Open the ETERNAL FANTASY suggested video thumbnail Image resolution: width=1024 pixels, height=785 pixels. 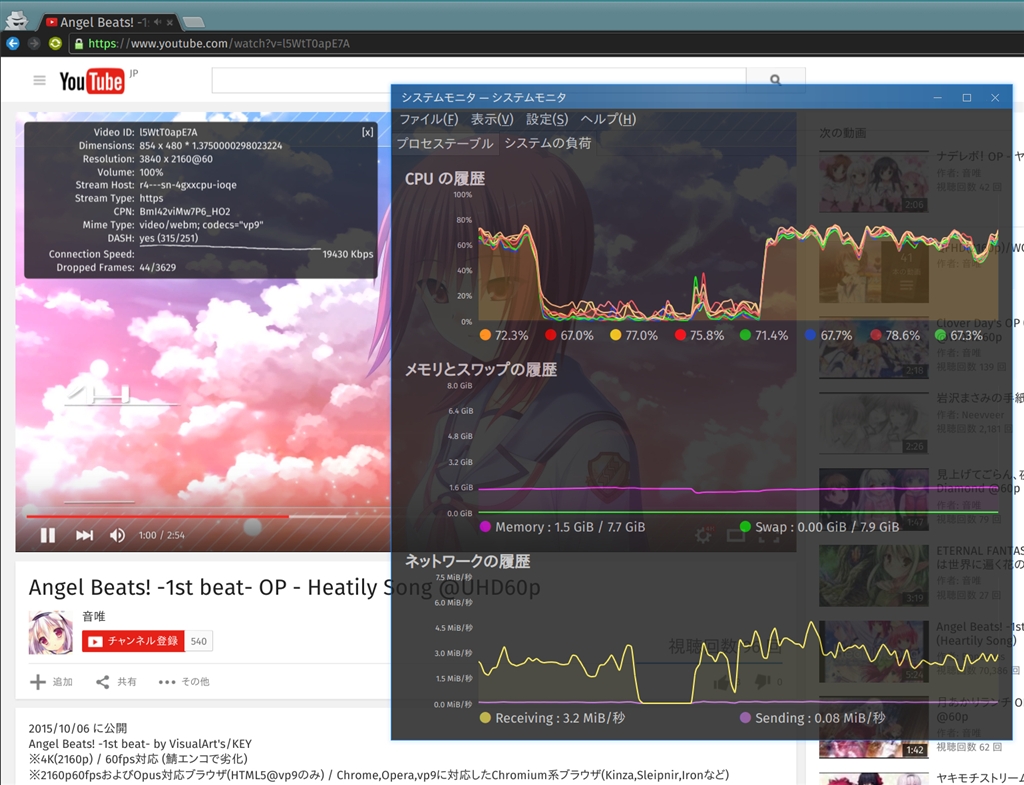(x=874, y=575)
